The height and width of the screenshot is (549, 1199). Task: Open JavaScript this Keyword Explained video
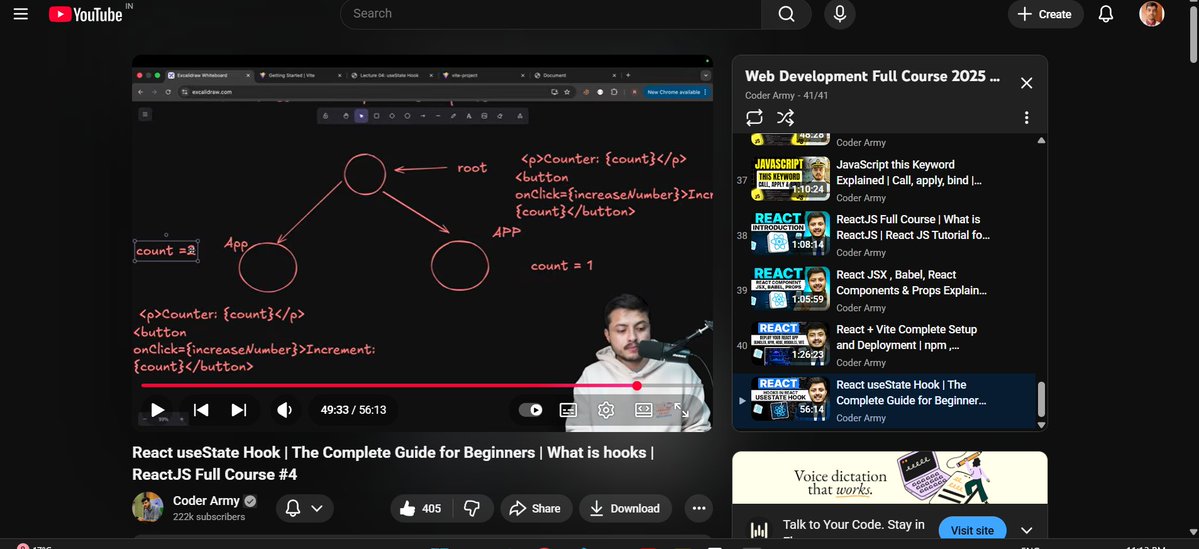point(908,172)
